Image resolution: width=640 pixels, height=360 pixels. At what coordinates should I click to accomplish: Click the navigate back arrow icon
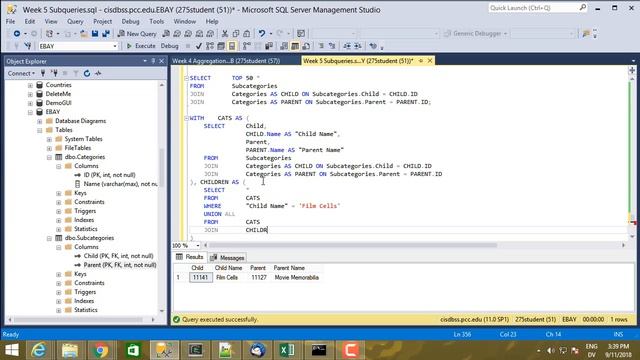17,33
